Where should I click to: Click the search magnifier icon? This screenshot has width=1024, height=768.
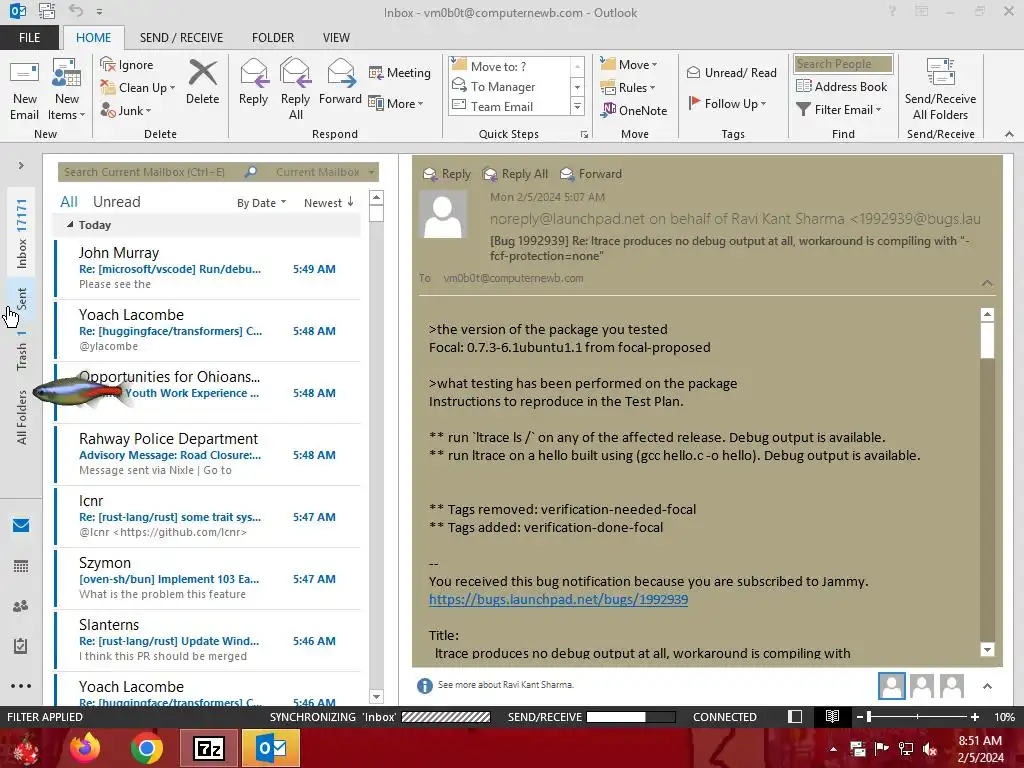(251, 172)
